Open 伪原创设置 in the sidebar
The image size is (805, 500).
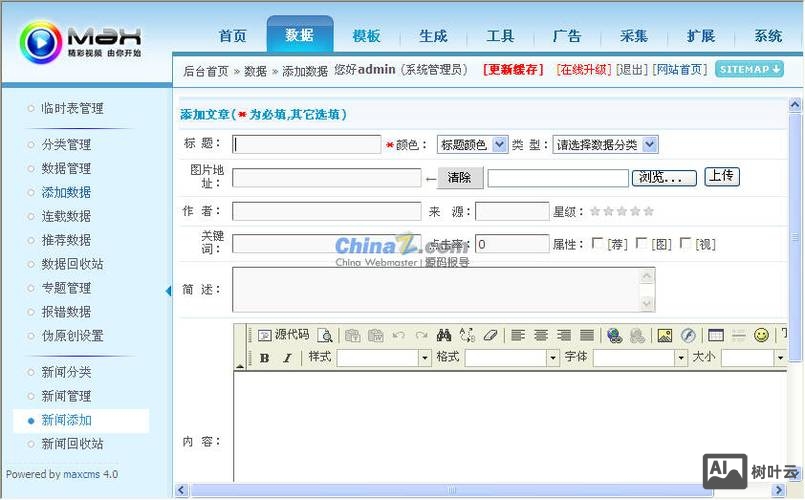tap(72, 336)
